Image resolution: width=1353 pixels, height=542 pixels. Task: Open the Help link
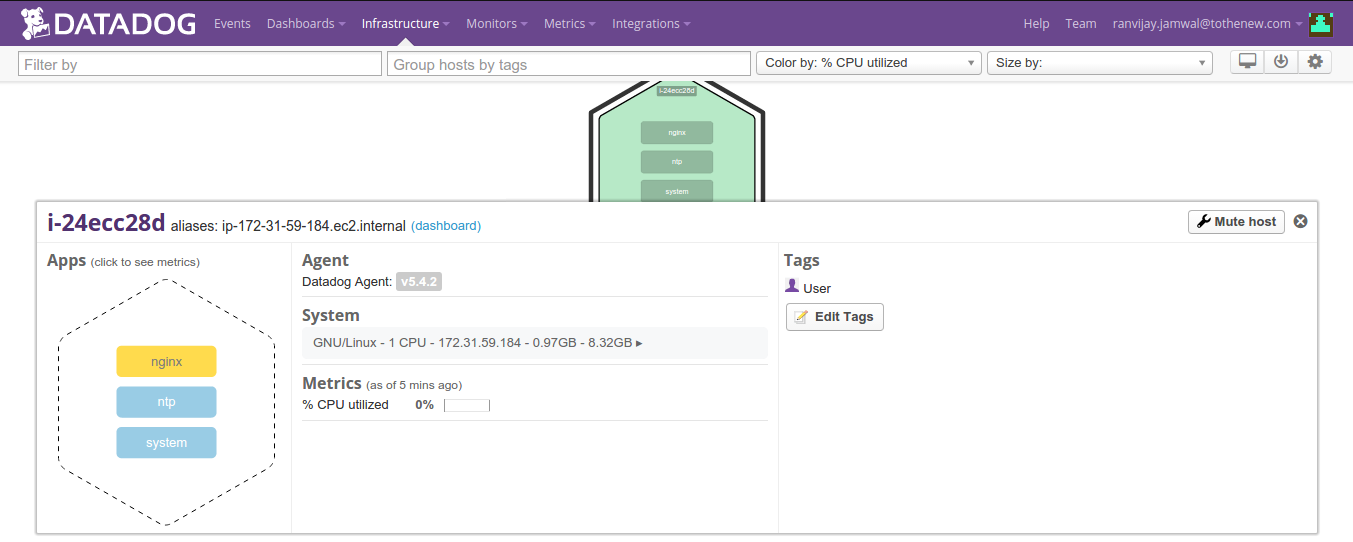[x=1036, y=23]
